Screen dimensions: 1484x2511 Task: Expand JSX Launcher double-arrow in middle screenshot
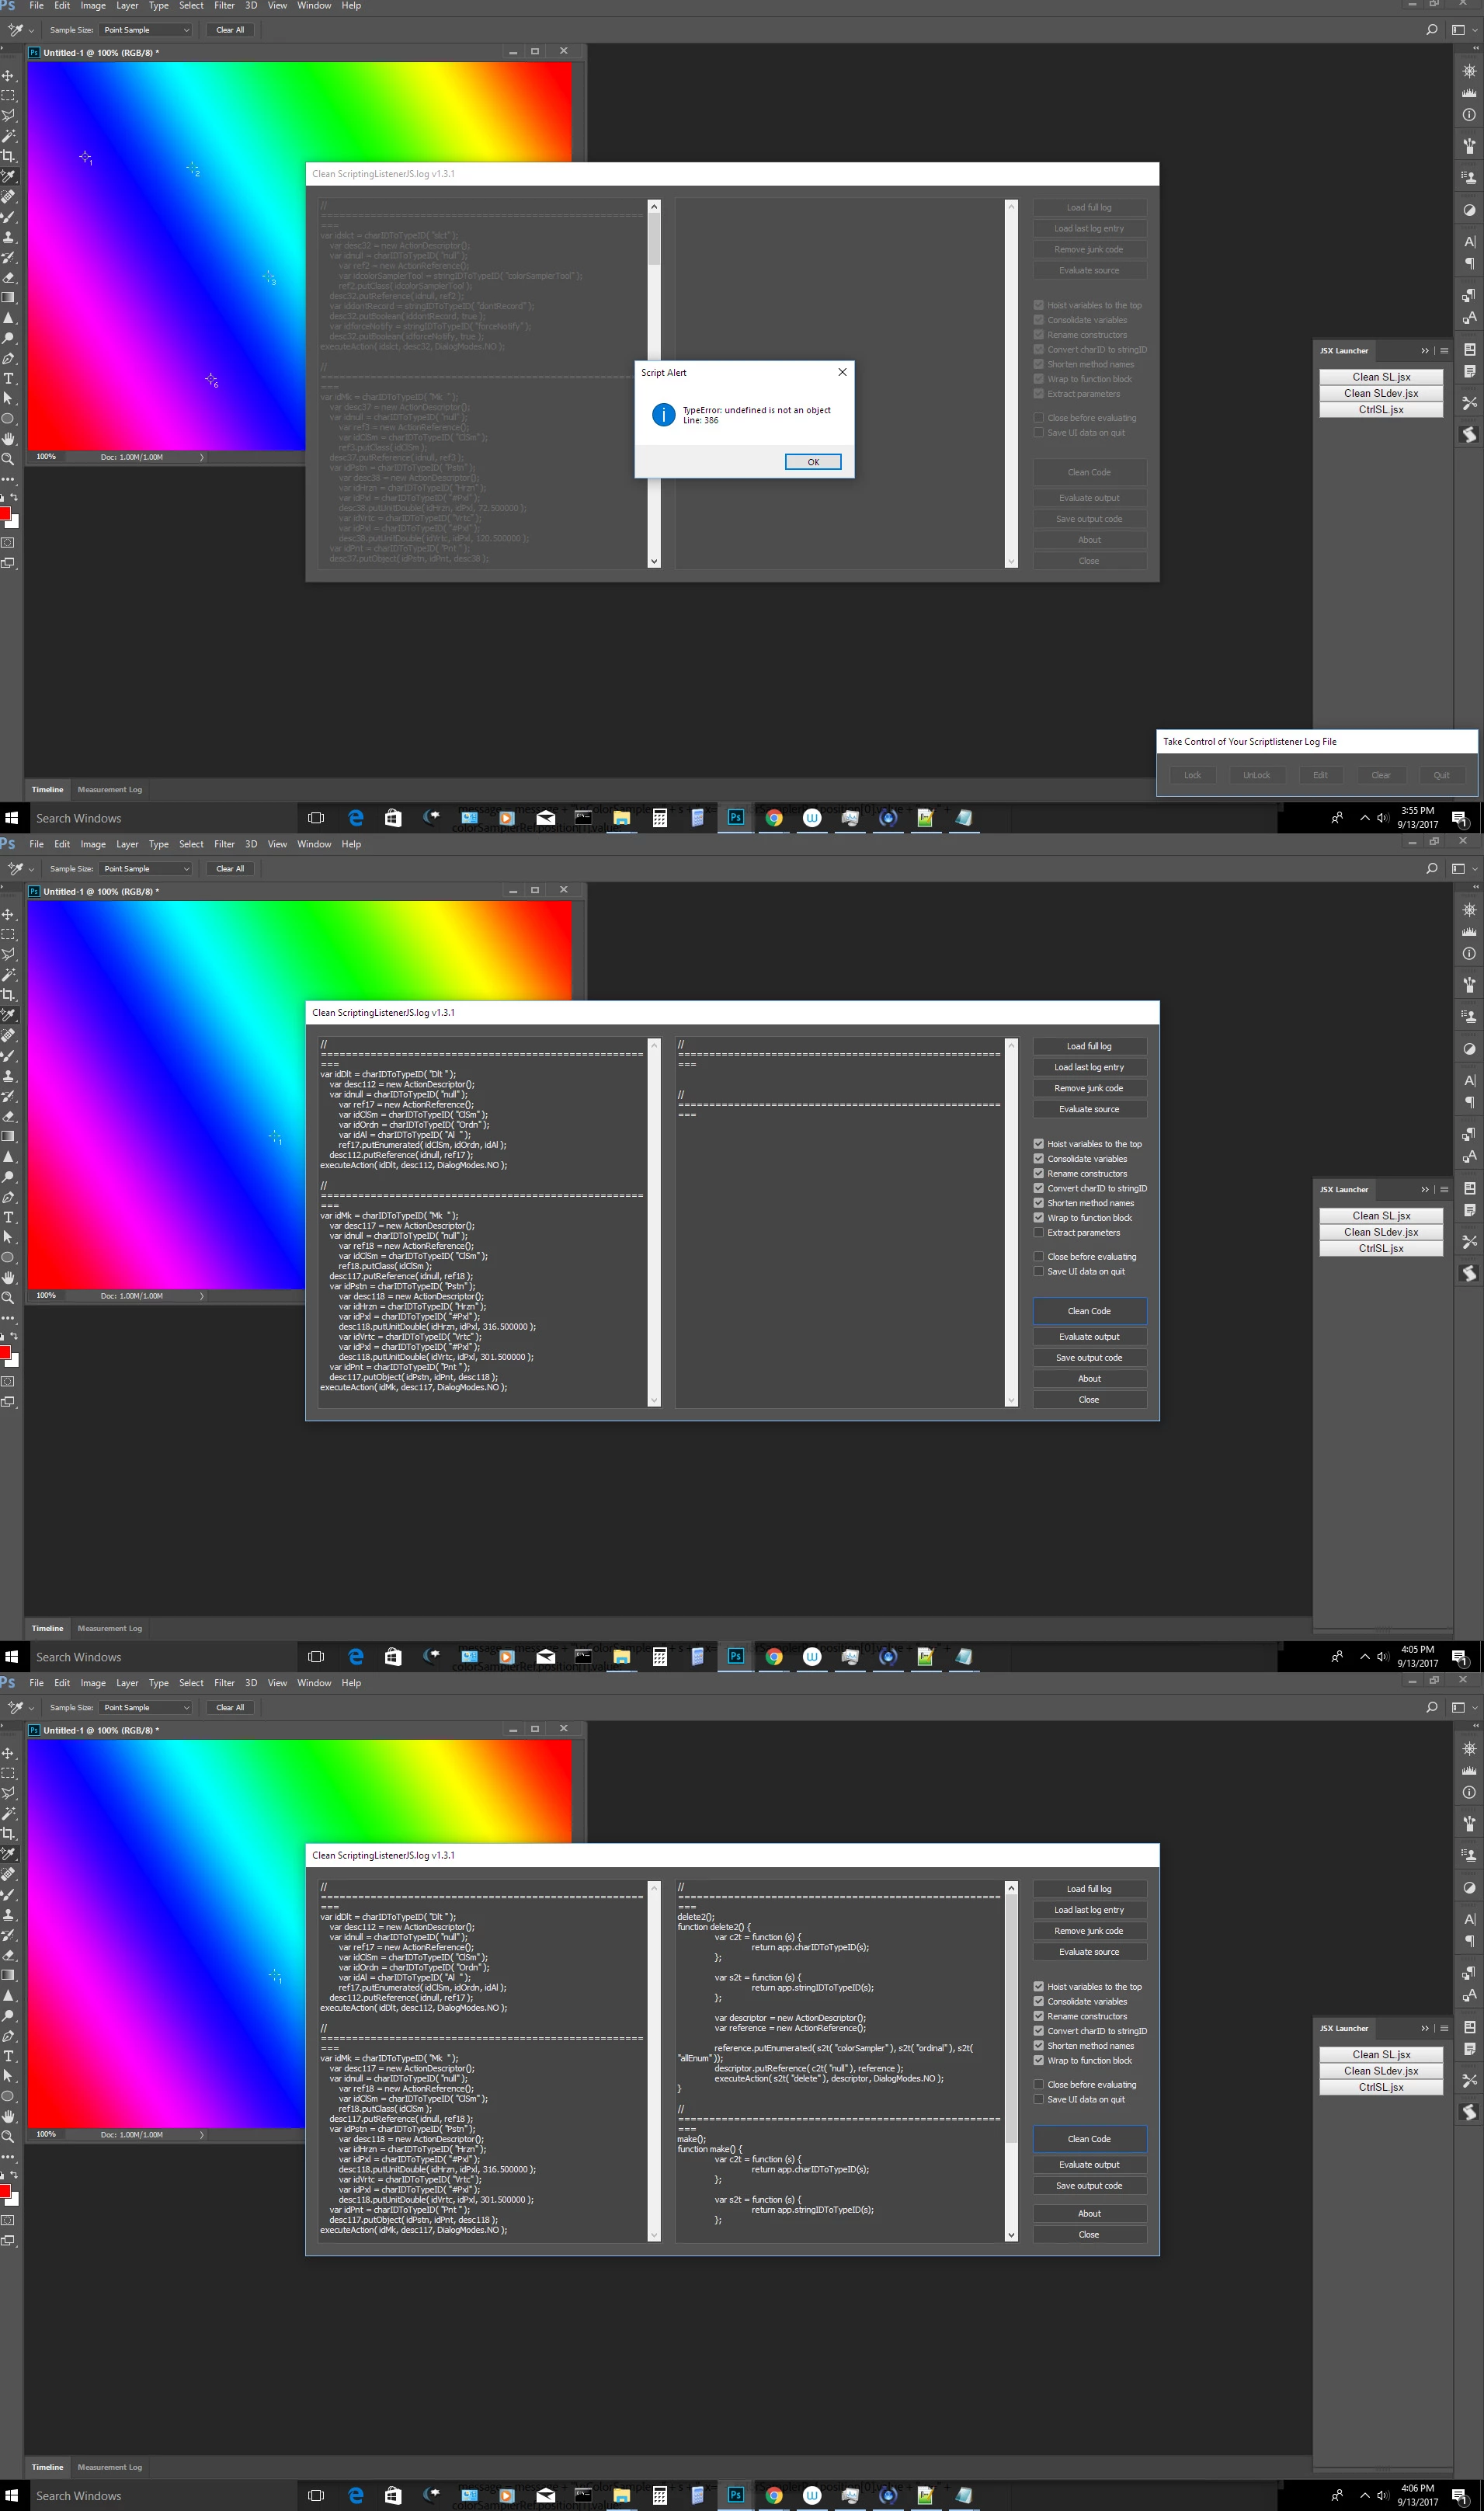pyautogui.click(x=1424, y=1190)
